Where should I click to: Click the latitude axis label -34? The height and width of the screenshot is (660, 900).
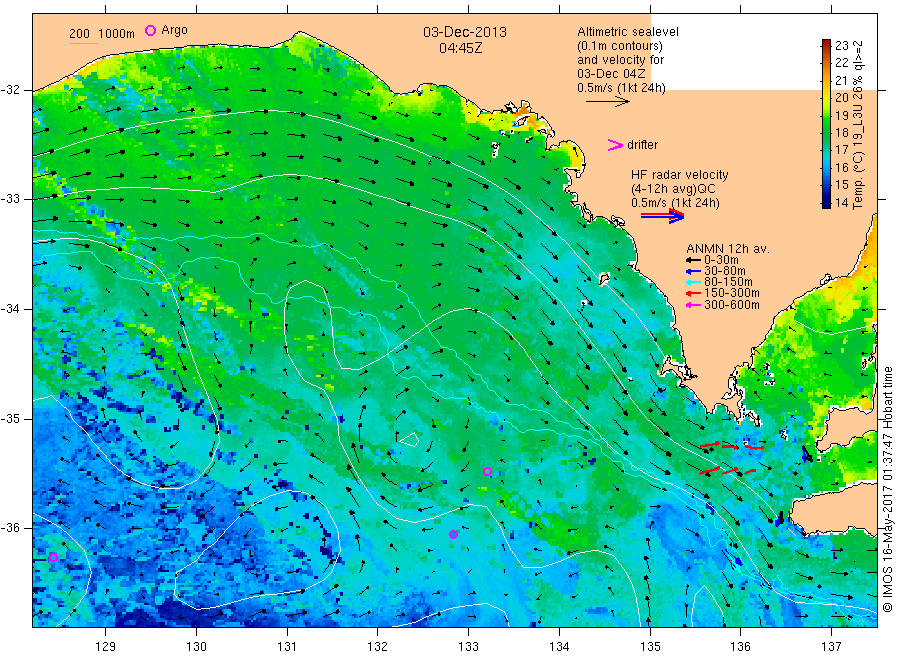(x=10, y=309)
